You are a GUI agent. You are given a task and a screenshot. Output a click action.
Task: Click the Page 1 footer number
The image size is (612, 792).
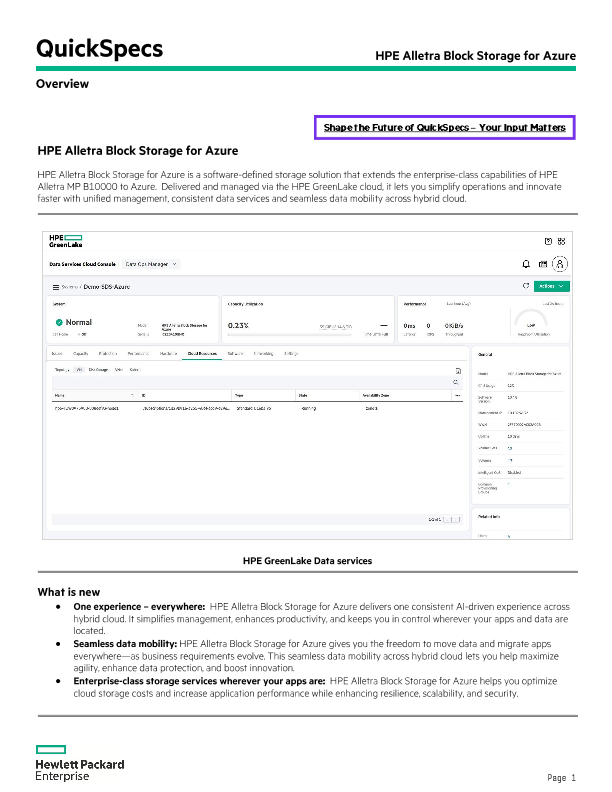click(x=562, y=778)
